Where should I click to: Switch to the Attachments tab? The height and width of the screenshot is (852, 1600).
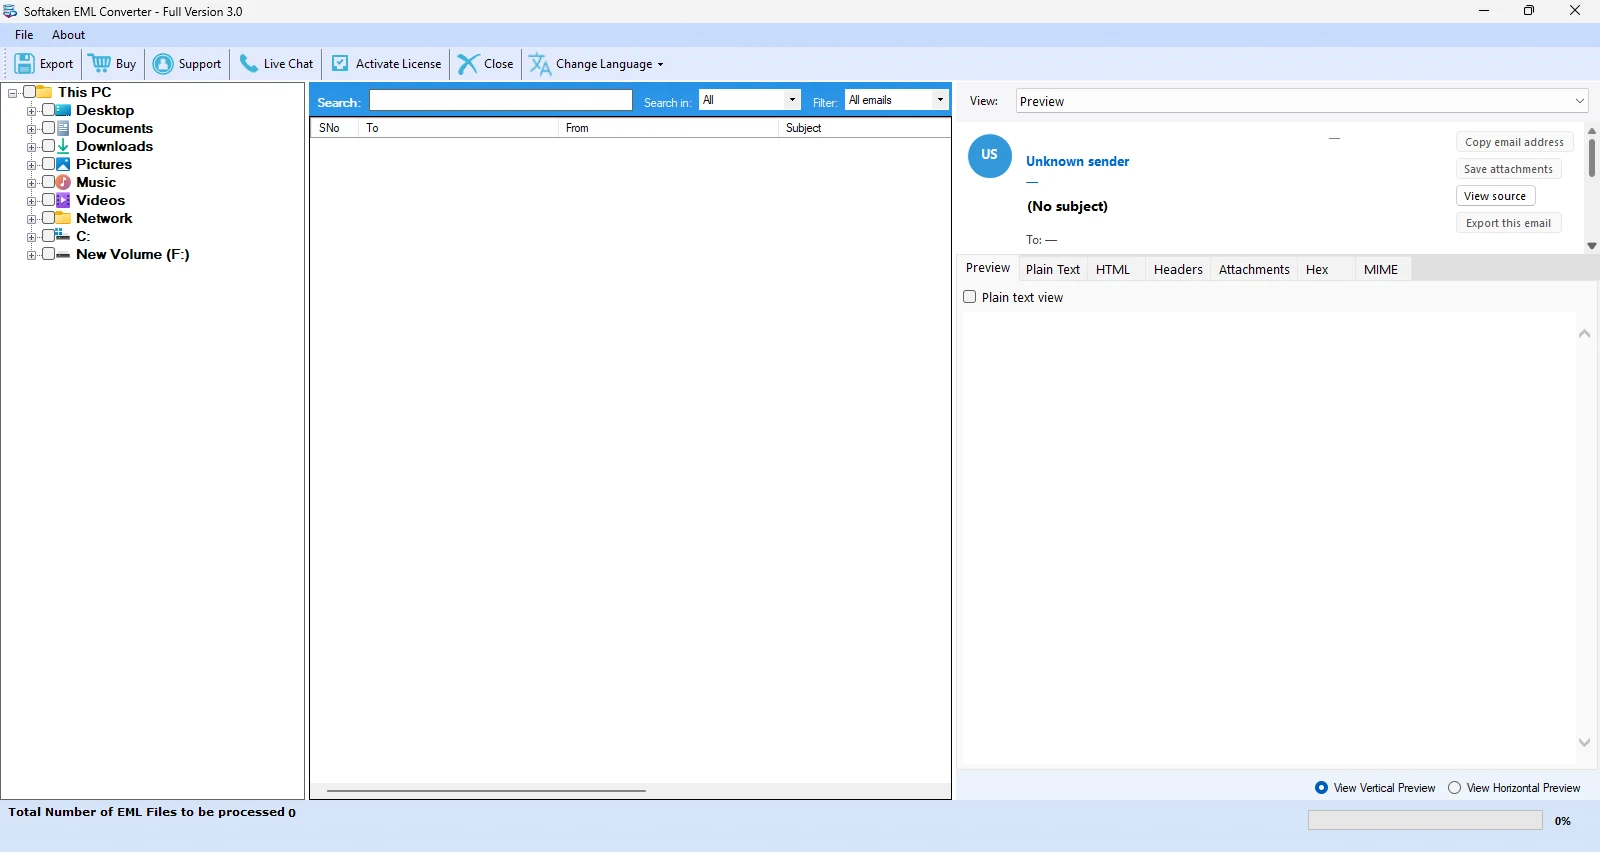point(1254,269)
